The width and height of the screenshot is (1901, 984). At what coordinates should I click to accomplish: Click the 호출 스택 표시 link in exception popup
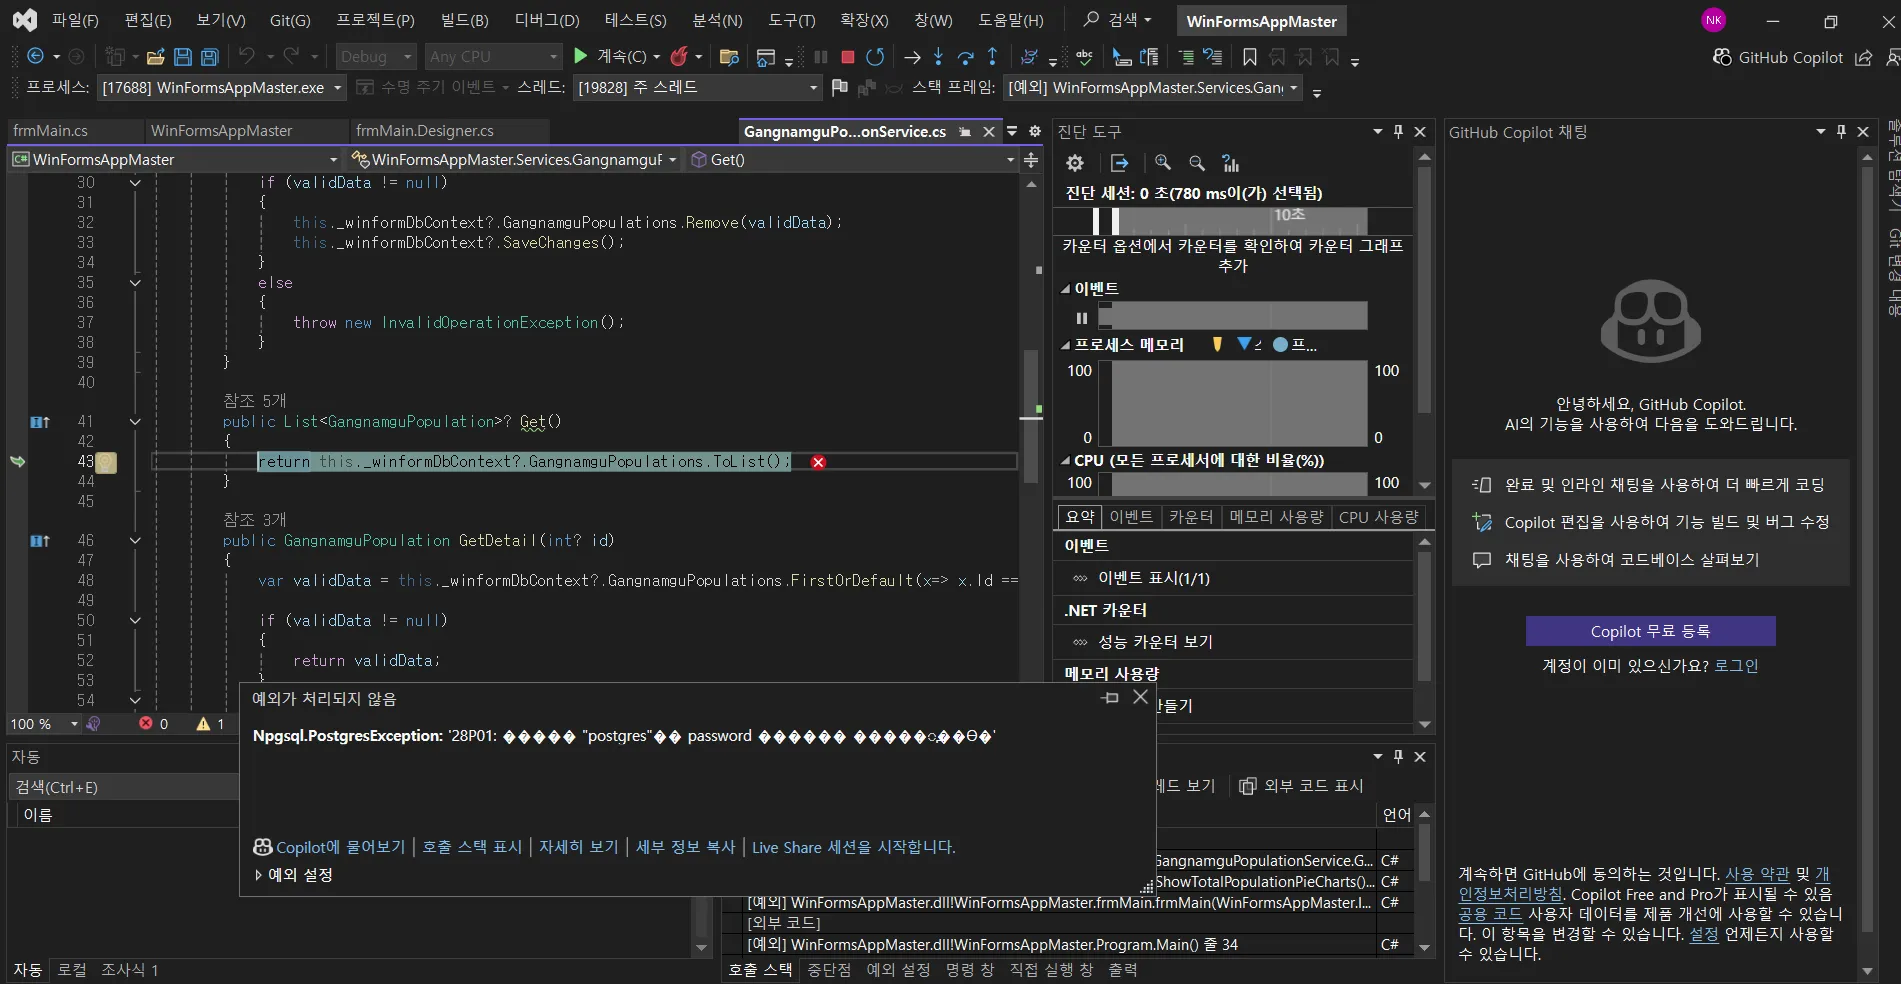tap(472, 847)
